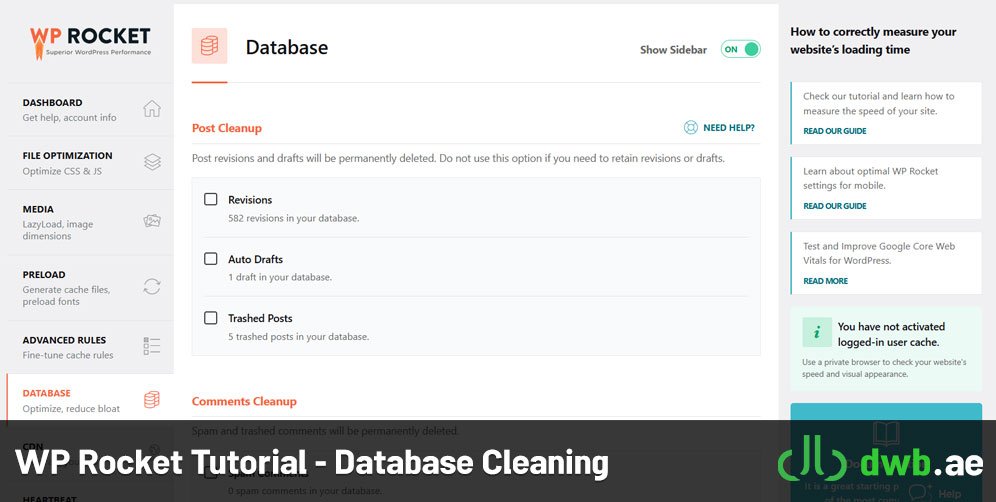This screenshot has width=996, height=502.
Task: Check the Trashed Posts checkbox
Action: [x=211, y=318]
